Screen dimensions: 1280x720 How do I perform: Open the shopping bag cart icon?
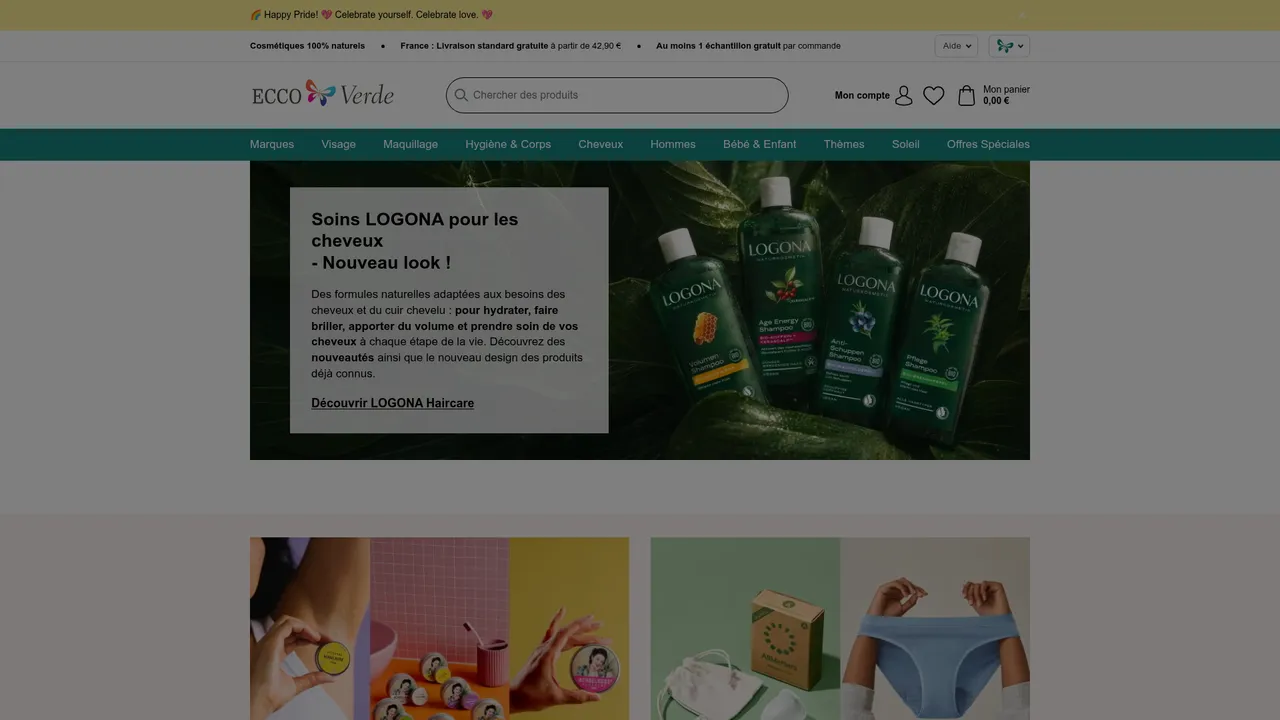coord(966,95)
